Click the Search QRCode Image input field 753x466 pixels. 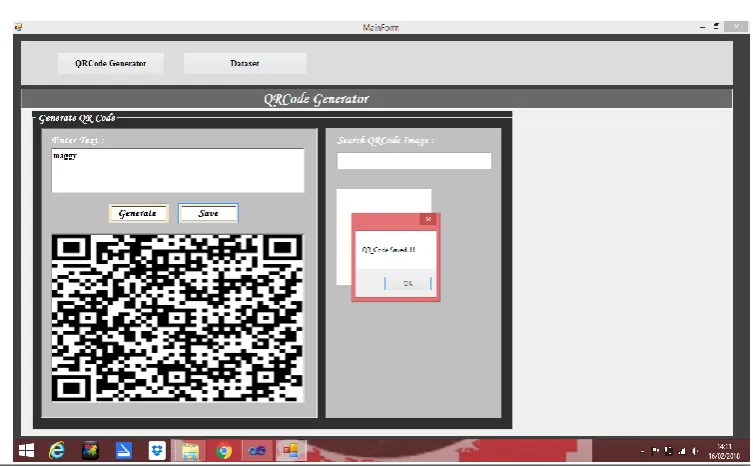pyautogui.click(x=414, y=161)
